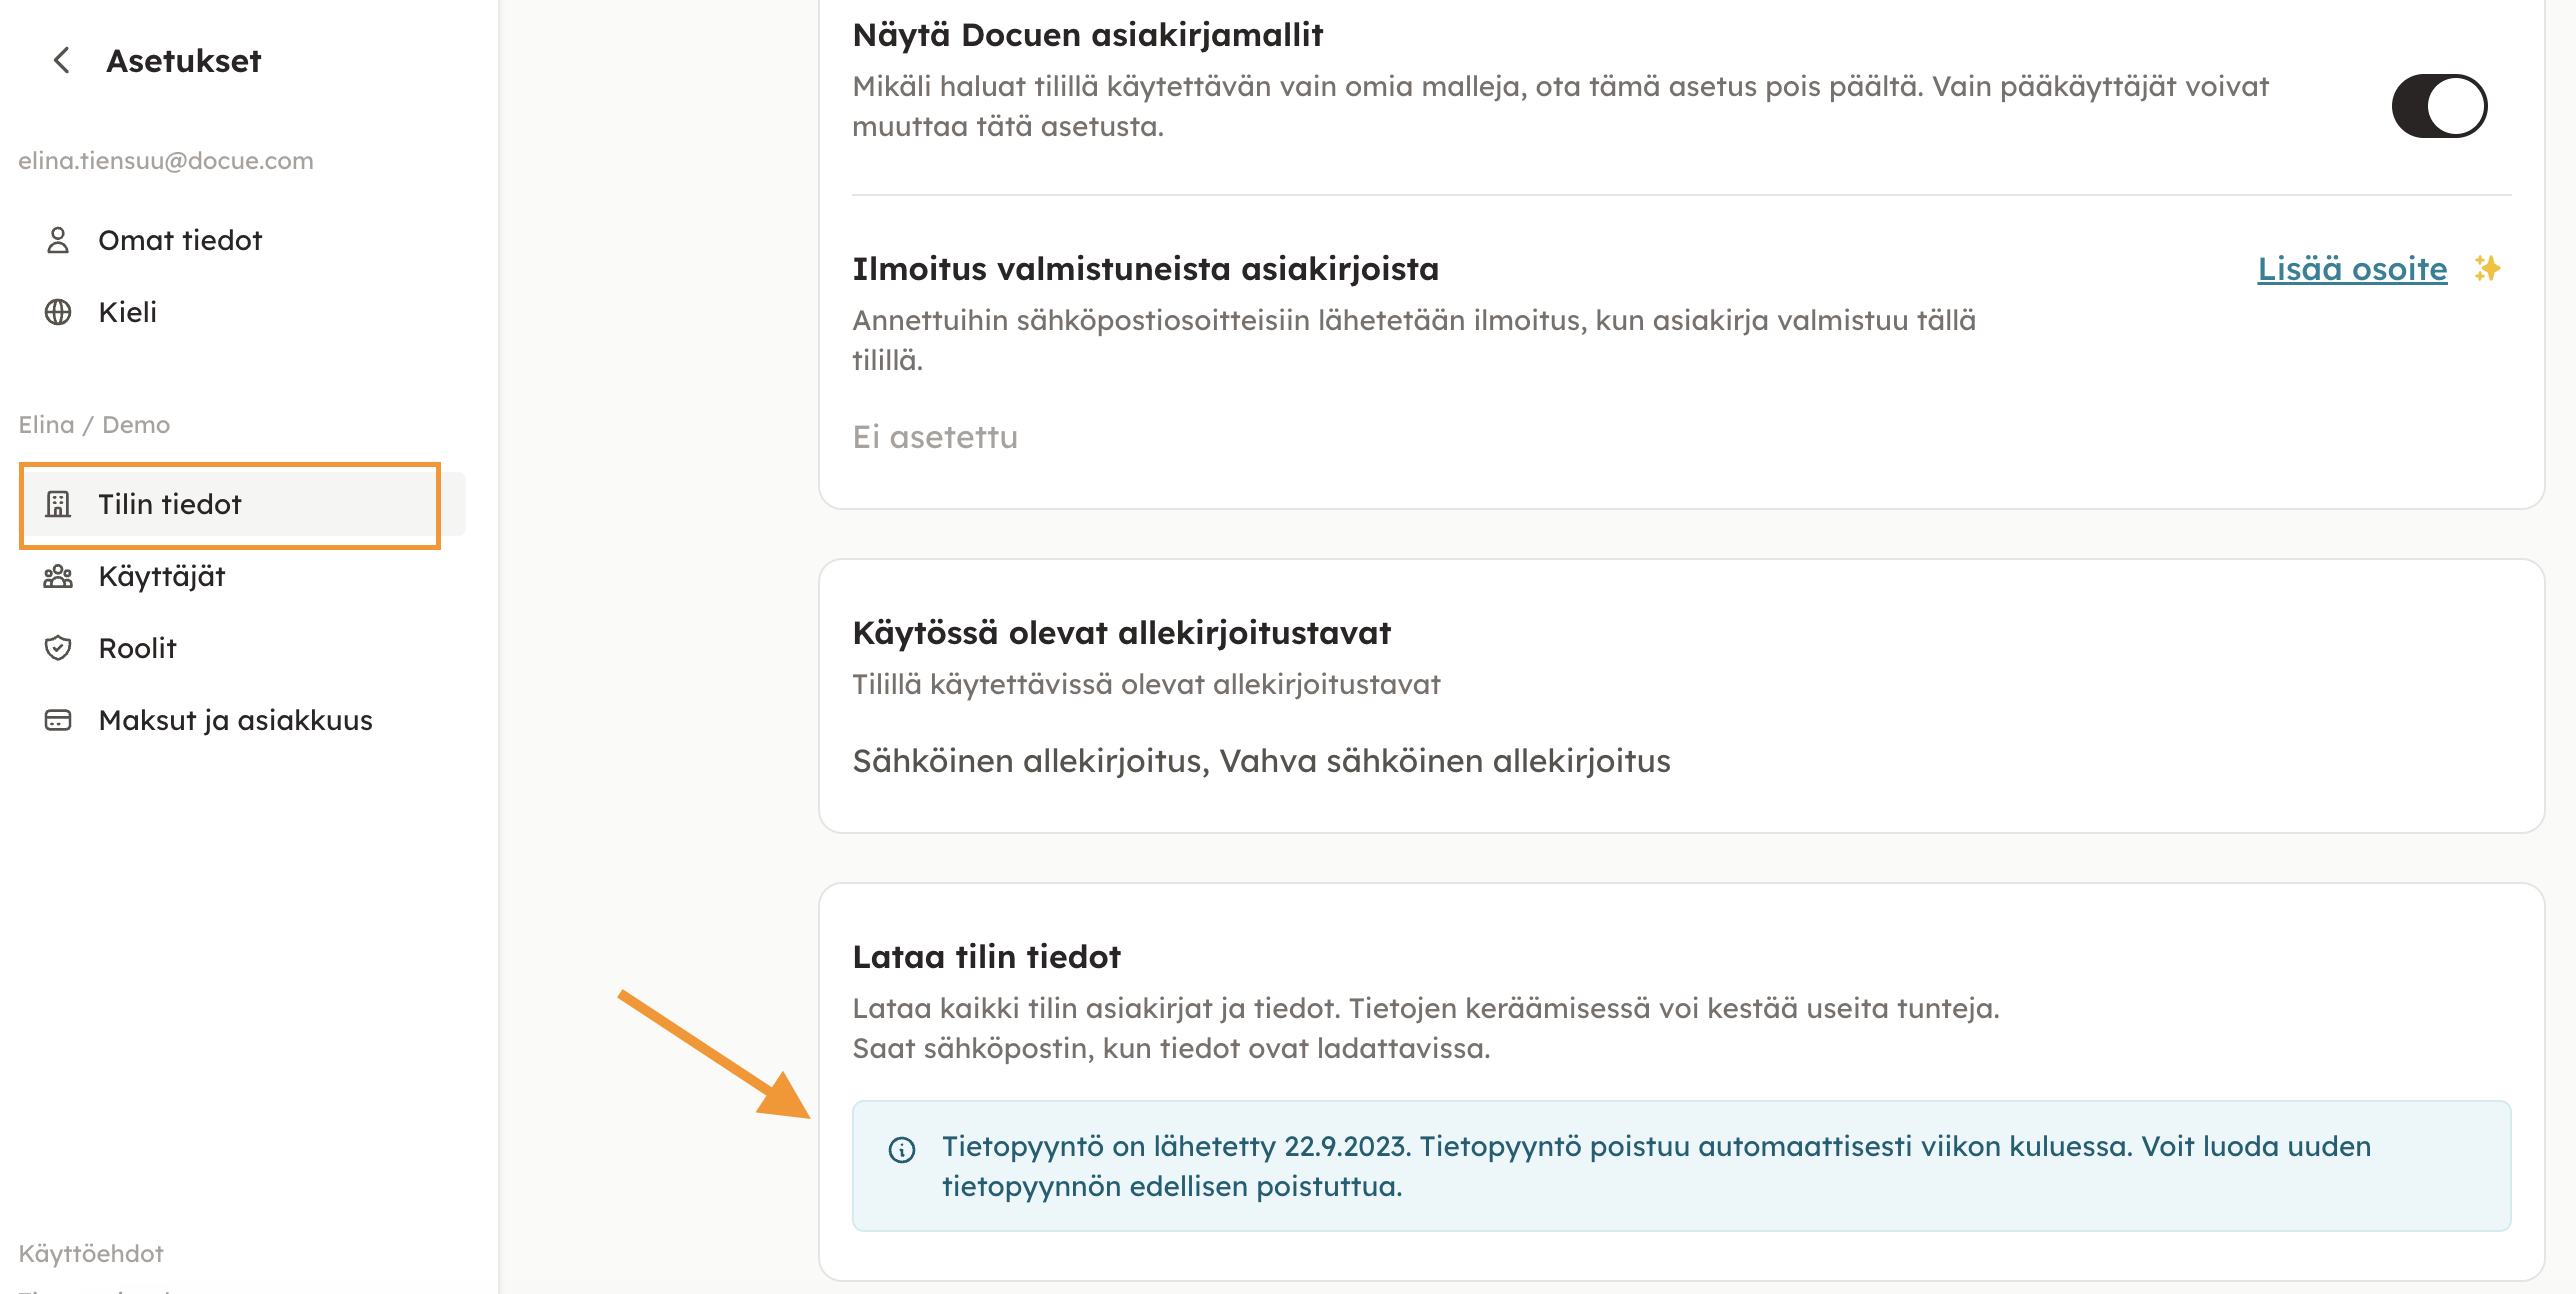The height and width of the screenshot is (1294, 2576).
Task: Click the sparkle icon next to Lisää osoite
Action: [x=2487, y=268]
